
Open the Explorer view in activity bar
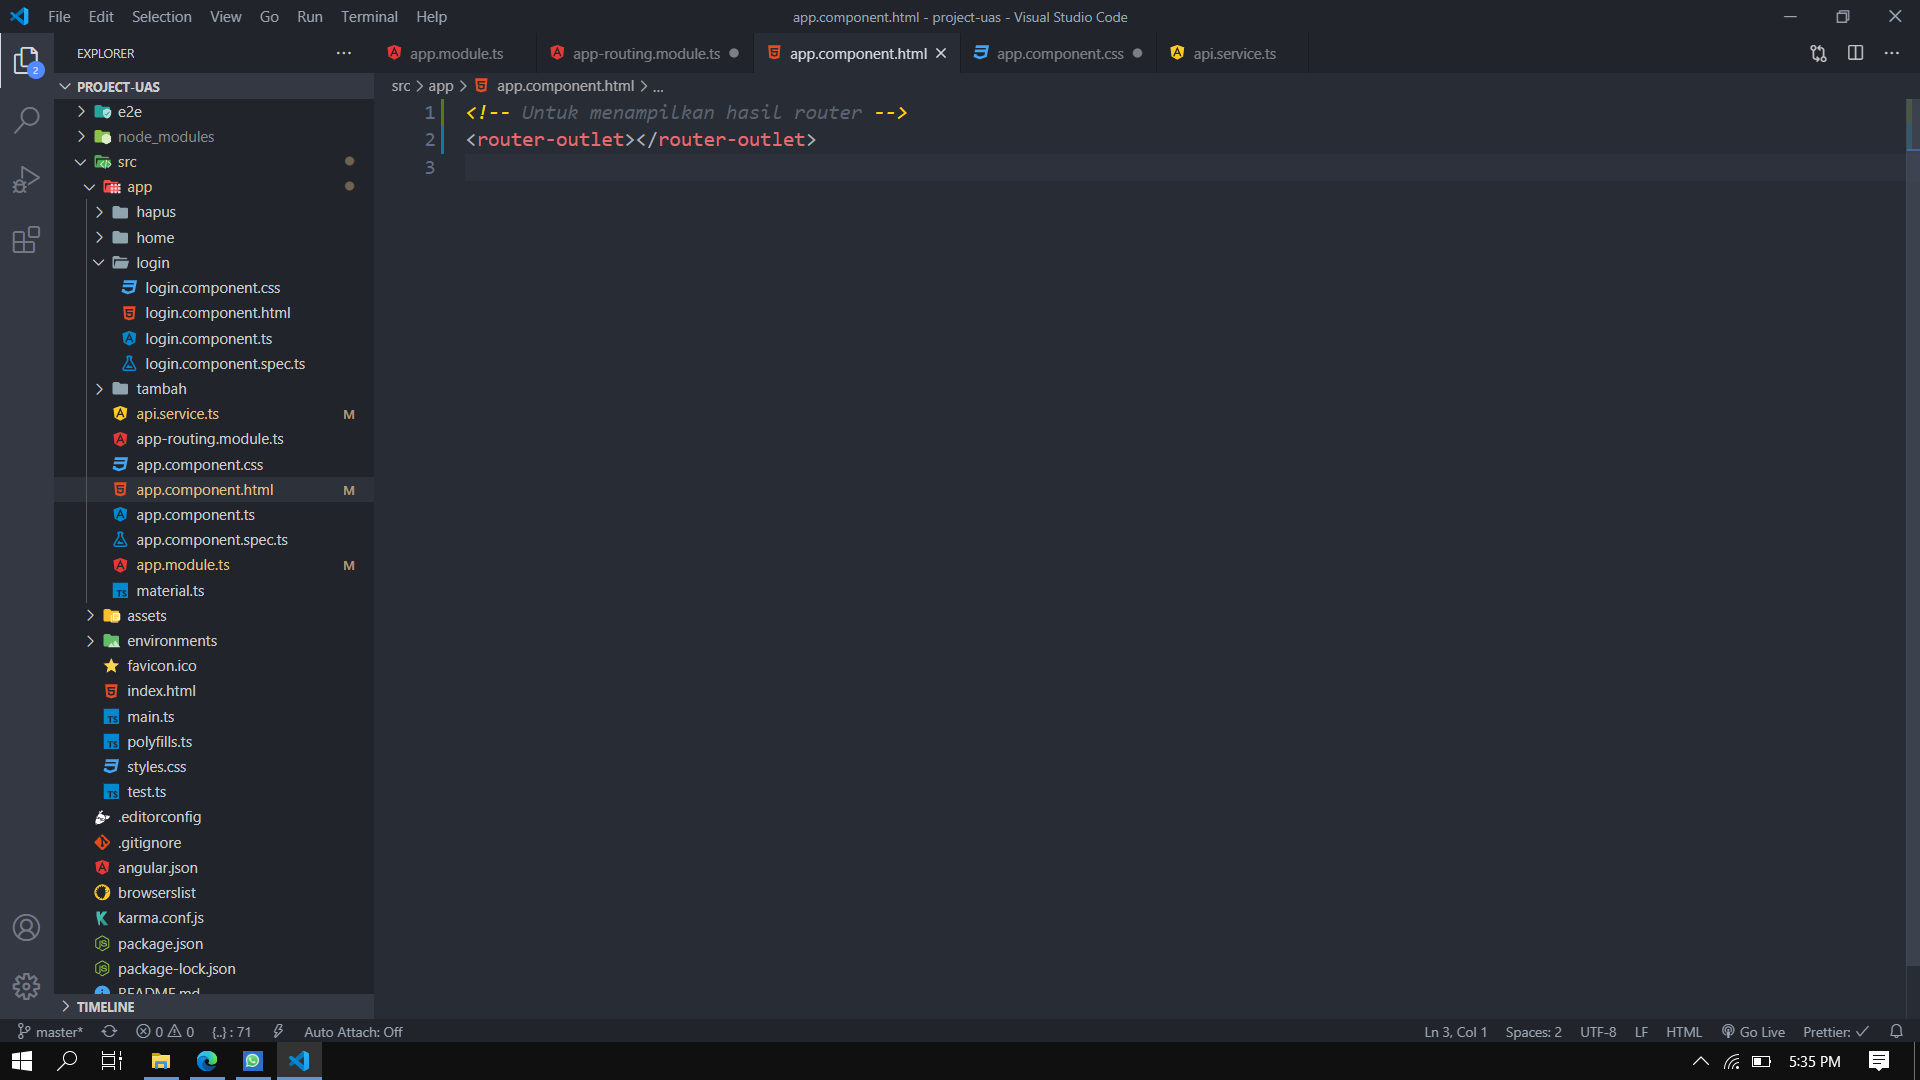[x=27, y=62]
